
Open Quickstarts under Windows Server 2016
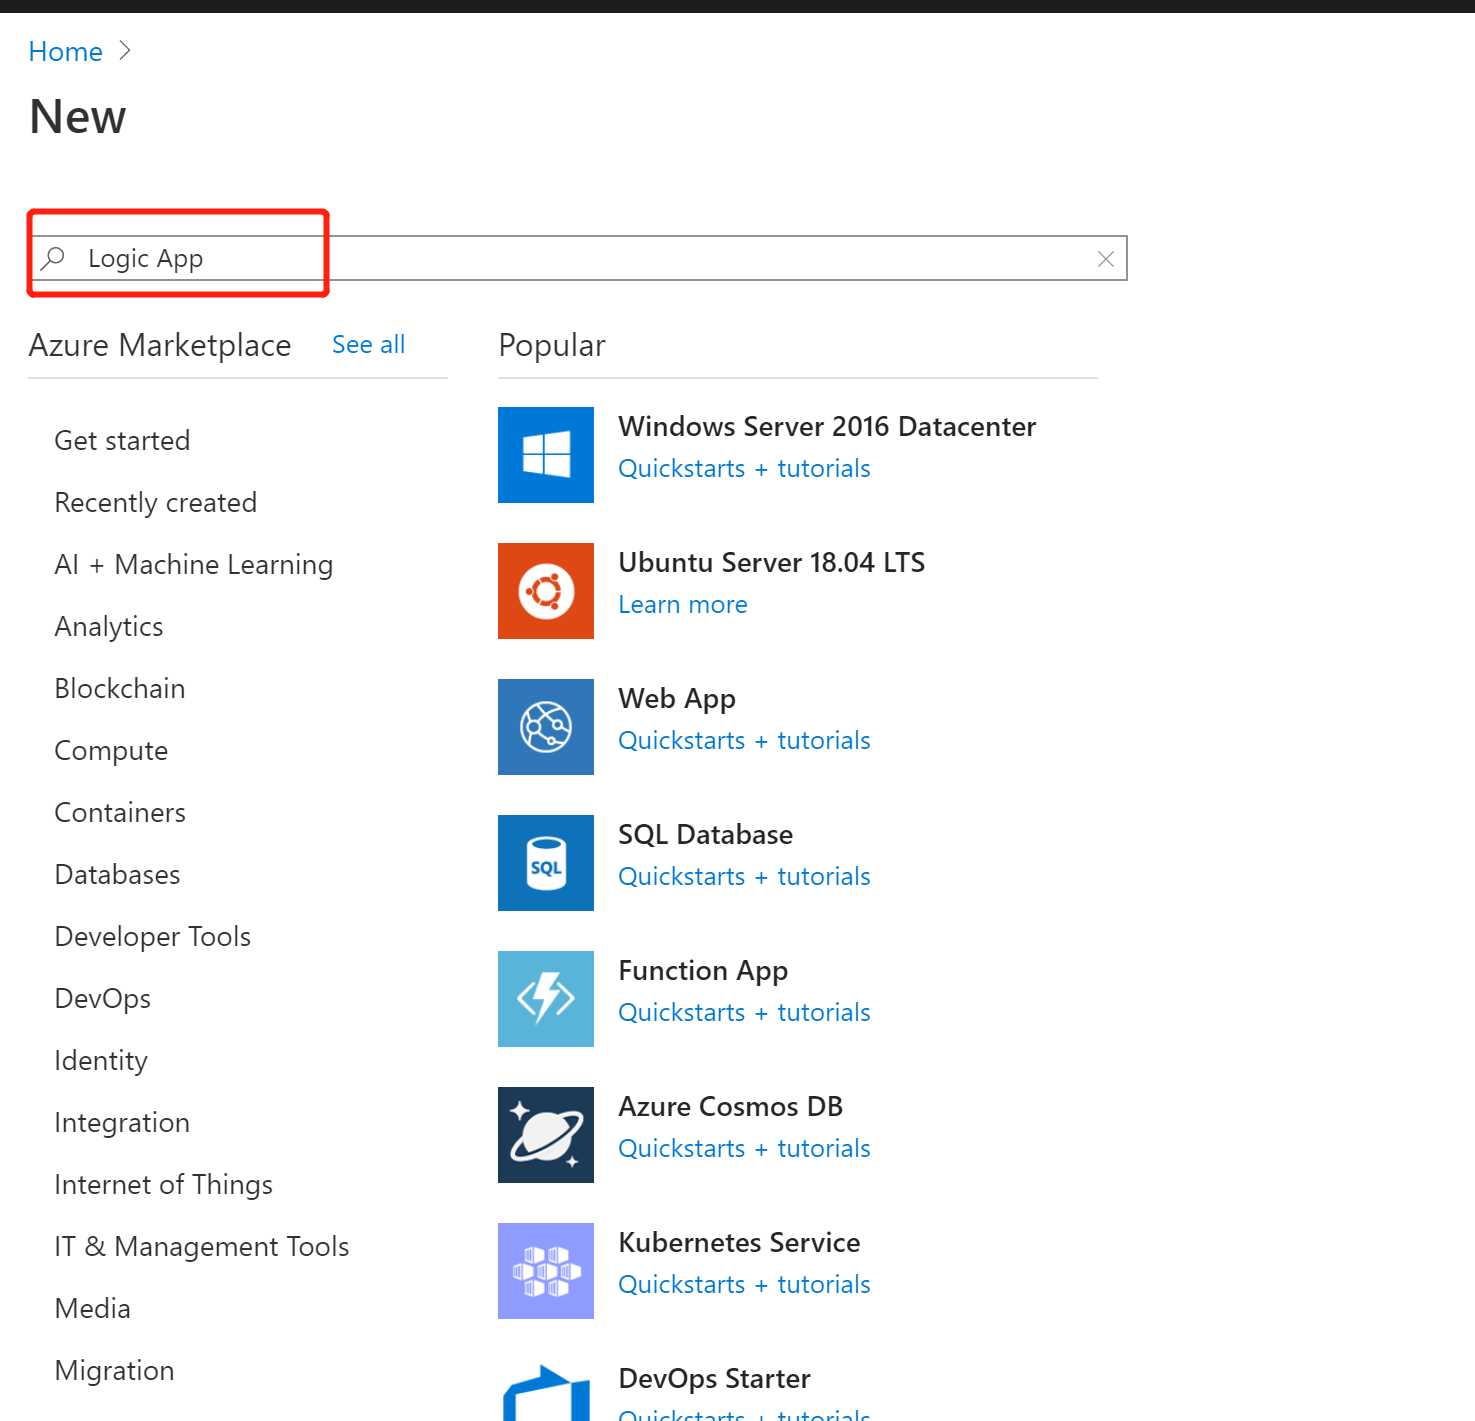click(744, 469)
